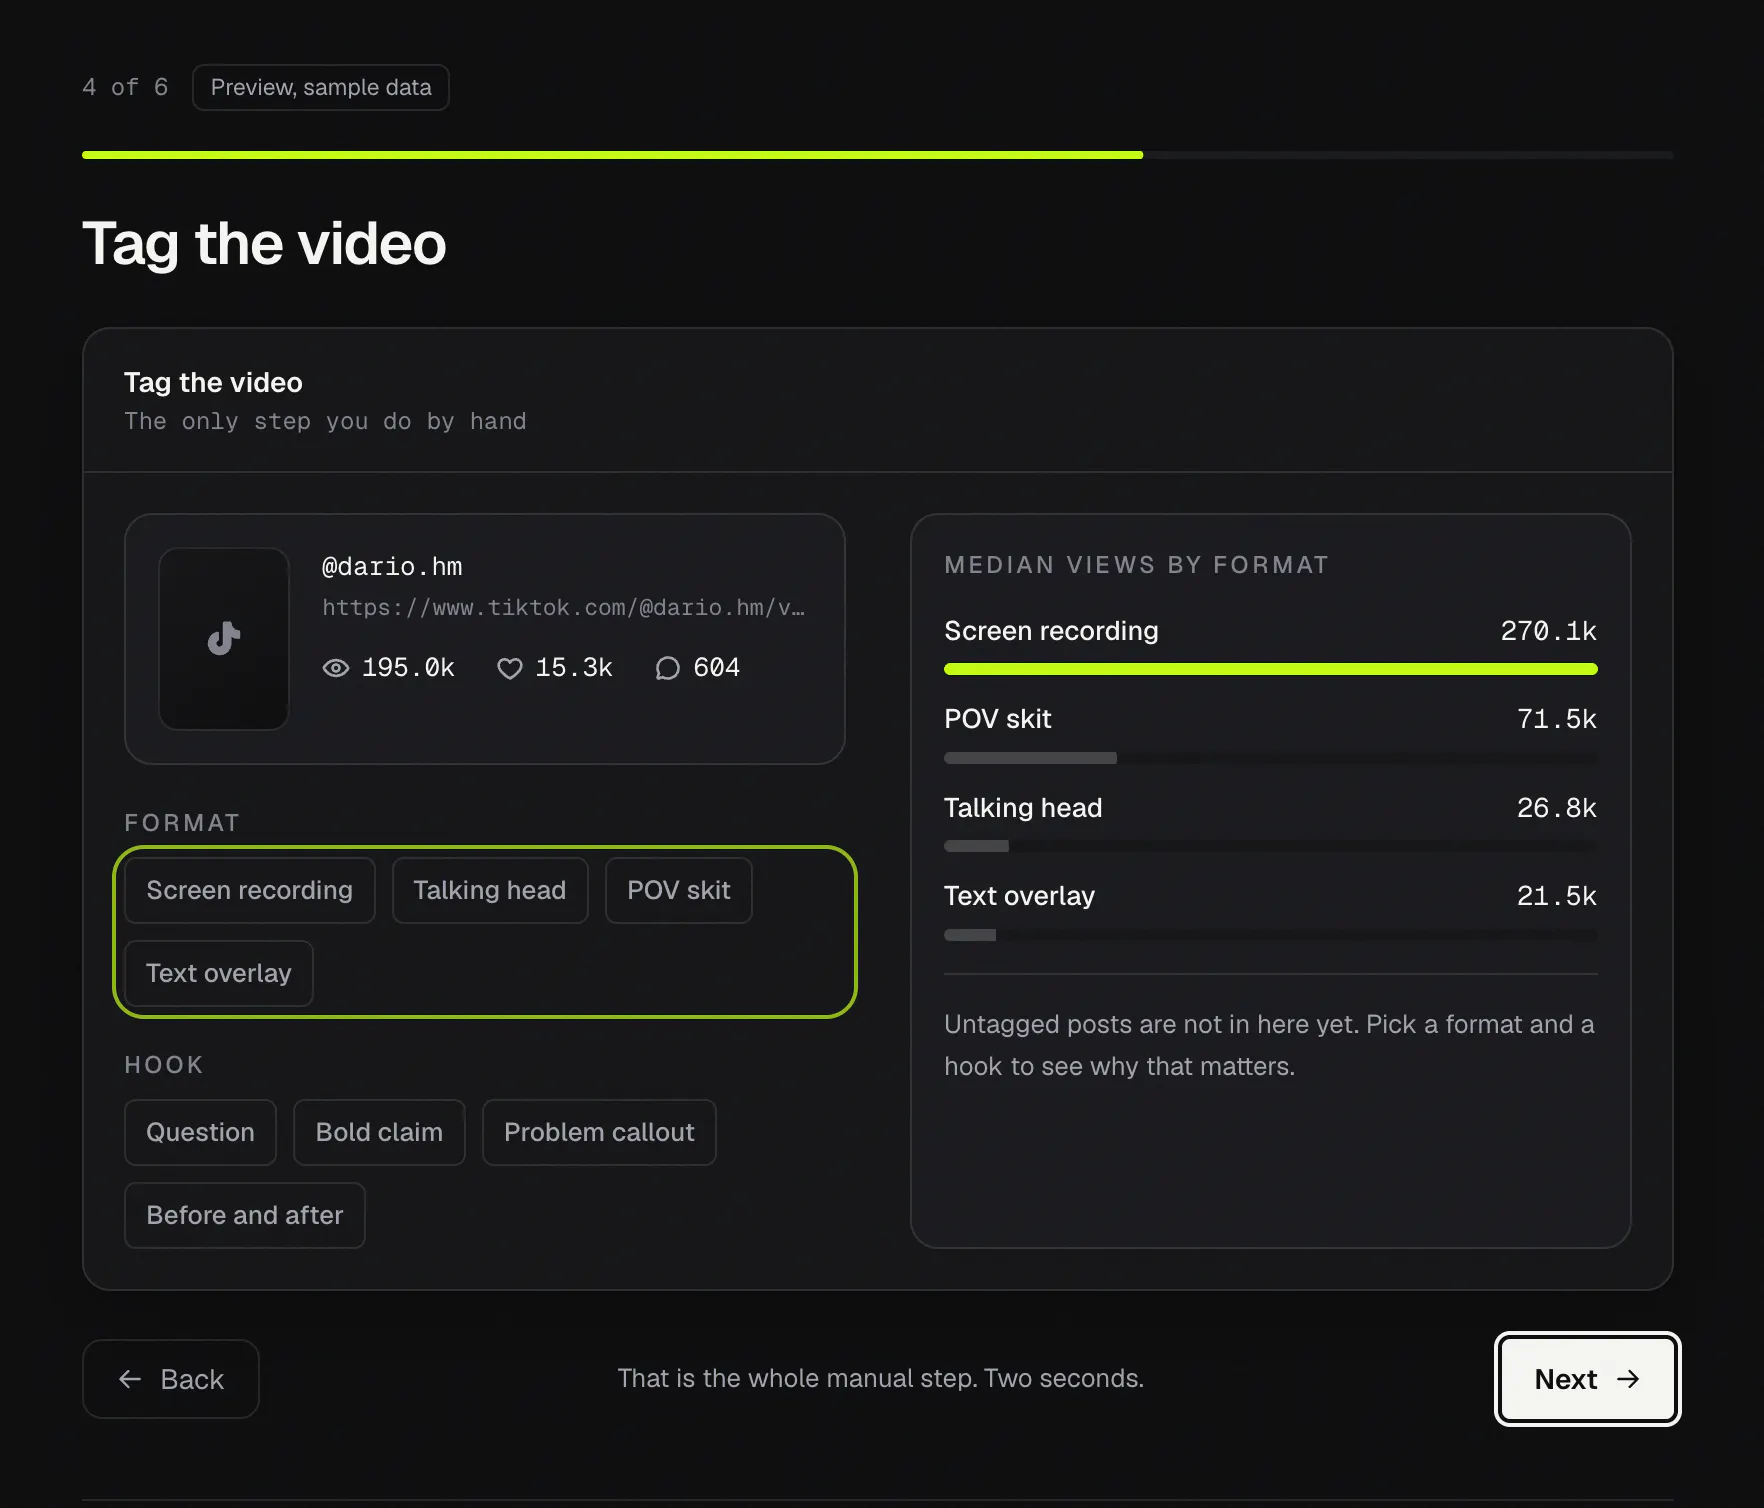Viewport: 1764px width, 1508px height.
Task: Click the step progress bar
Action: click(x=878, y=155)
